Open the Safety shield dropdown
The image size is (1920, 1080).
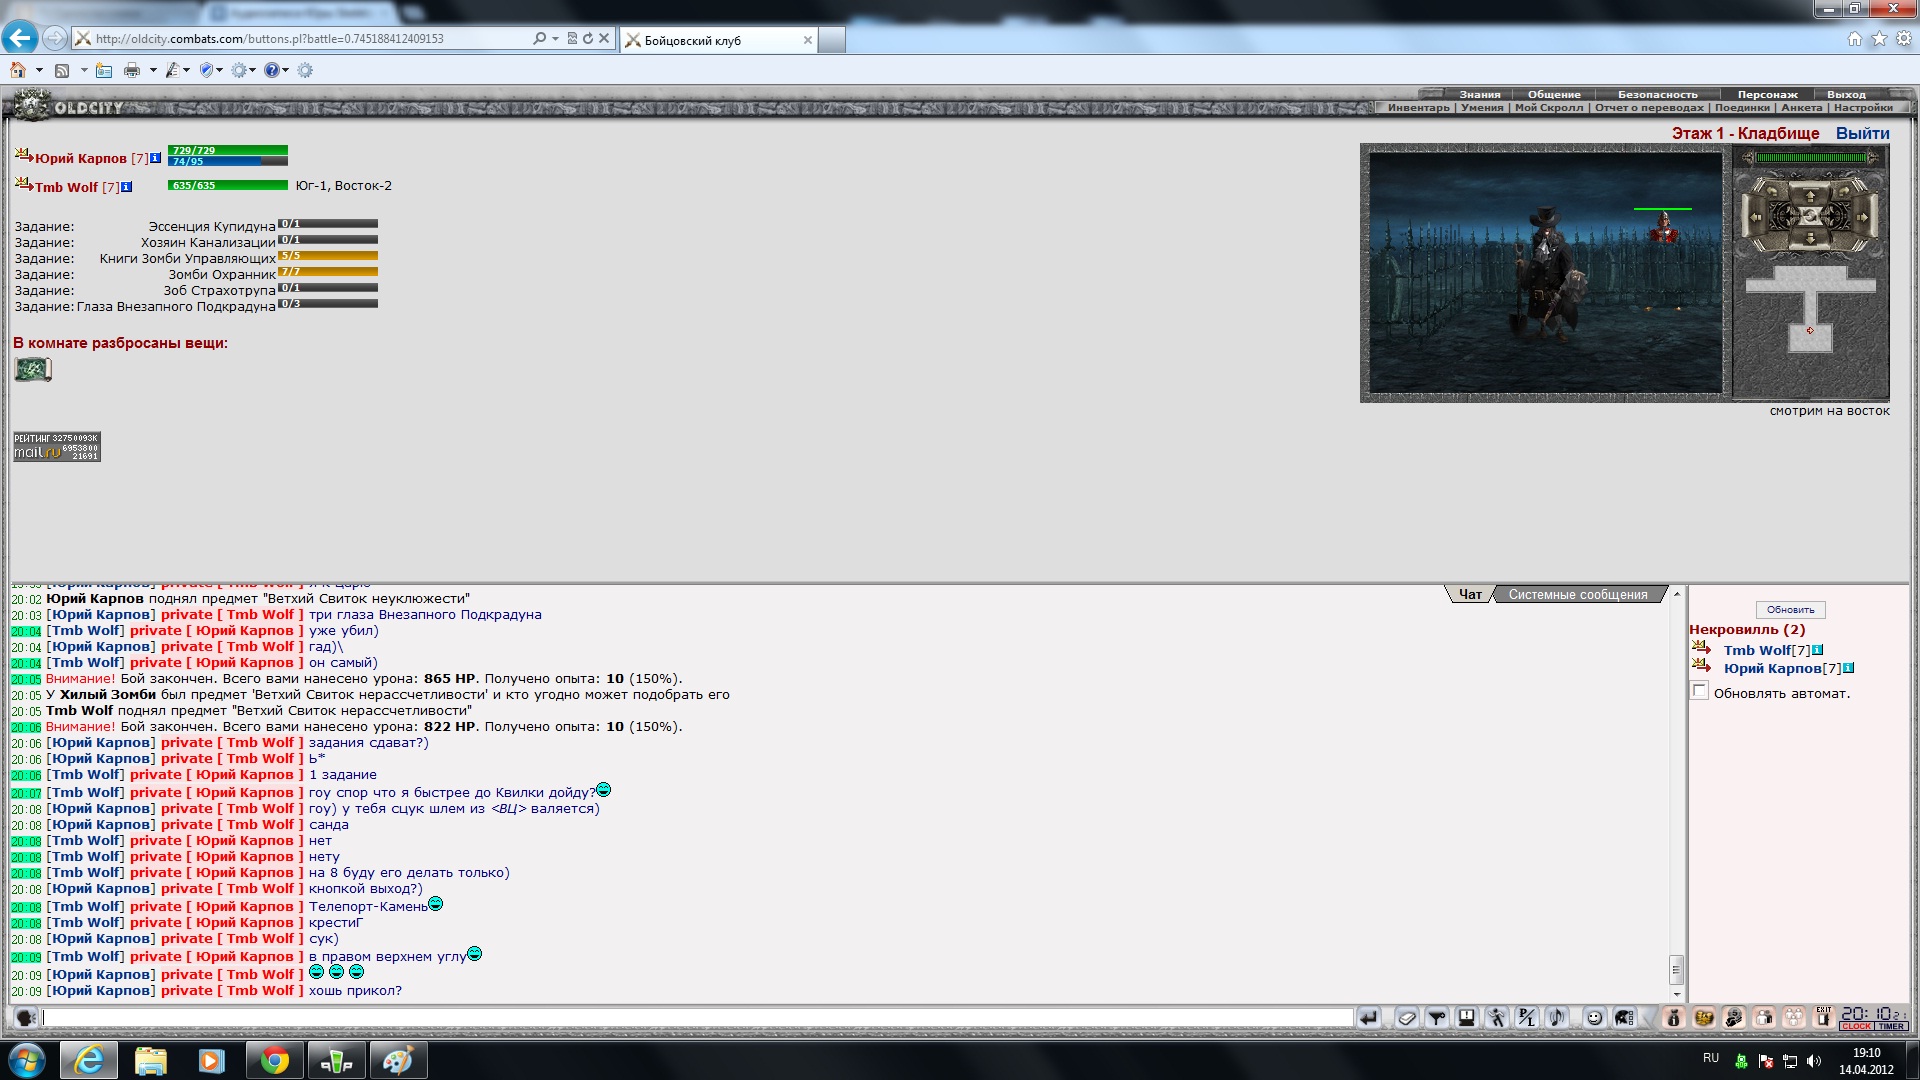point(211,70)
